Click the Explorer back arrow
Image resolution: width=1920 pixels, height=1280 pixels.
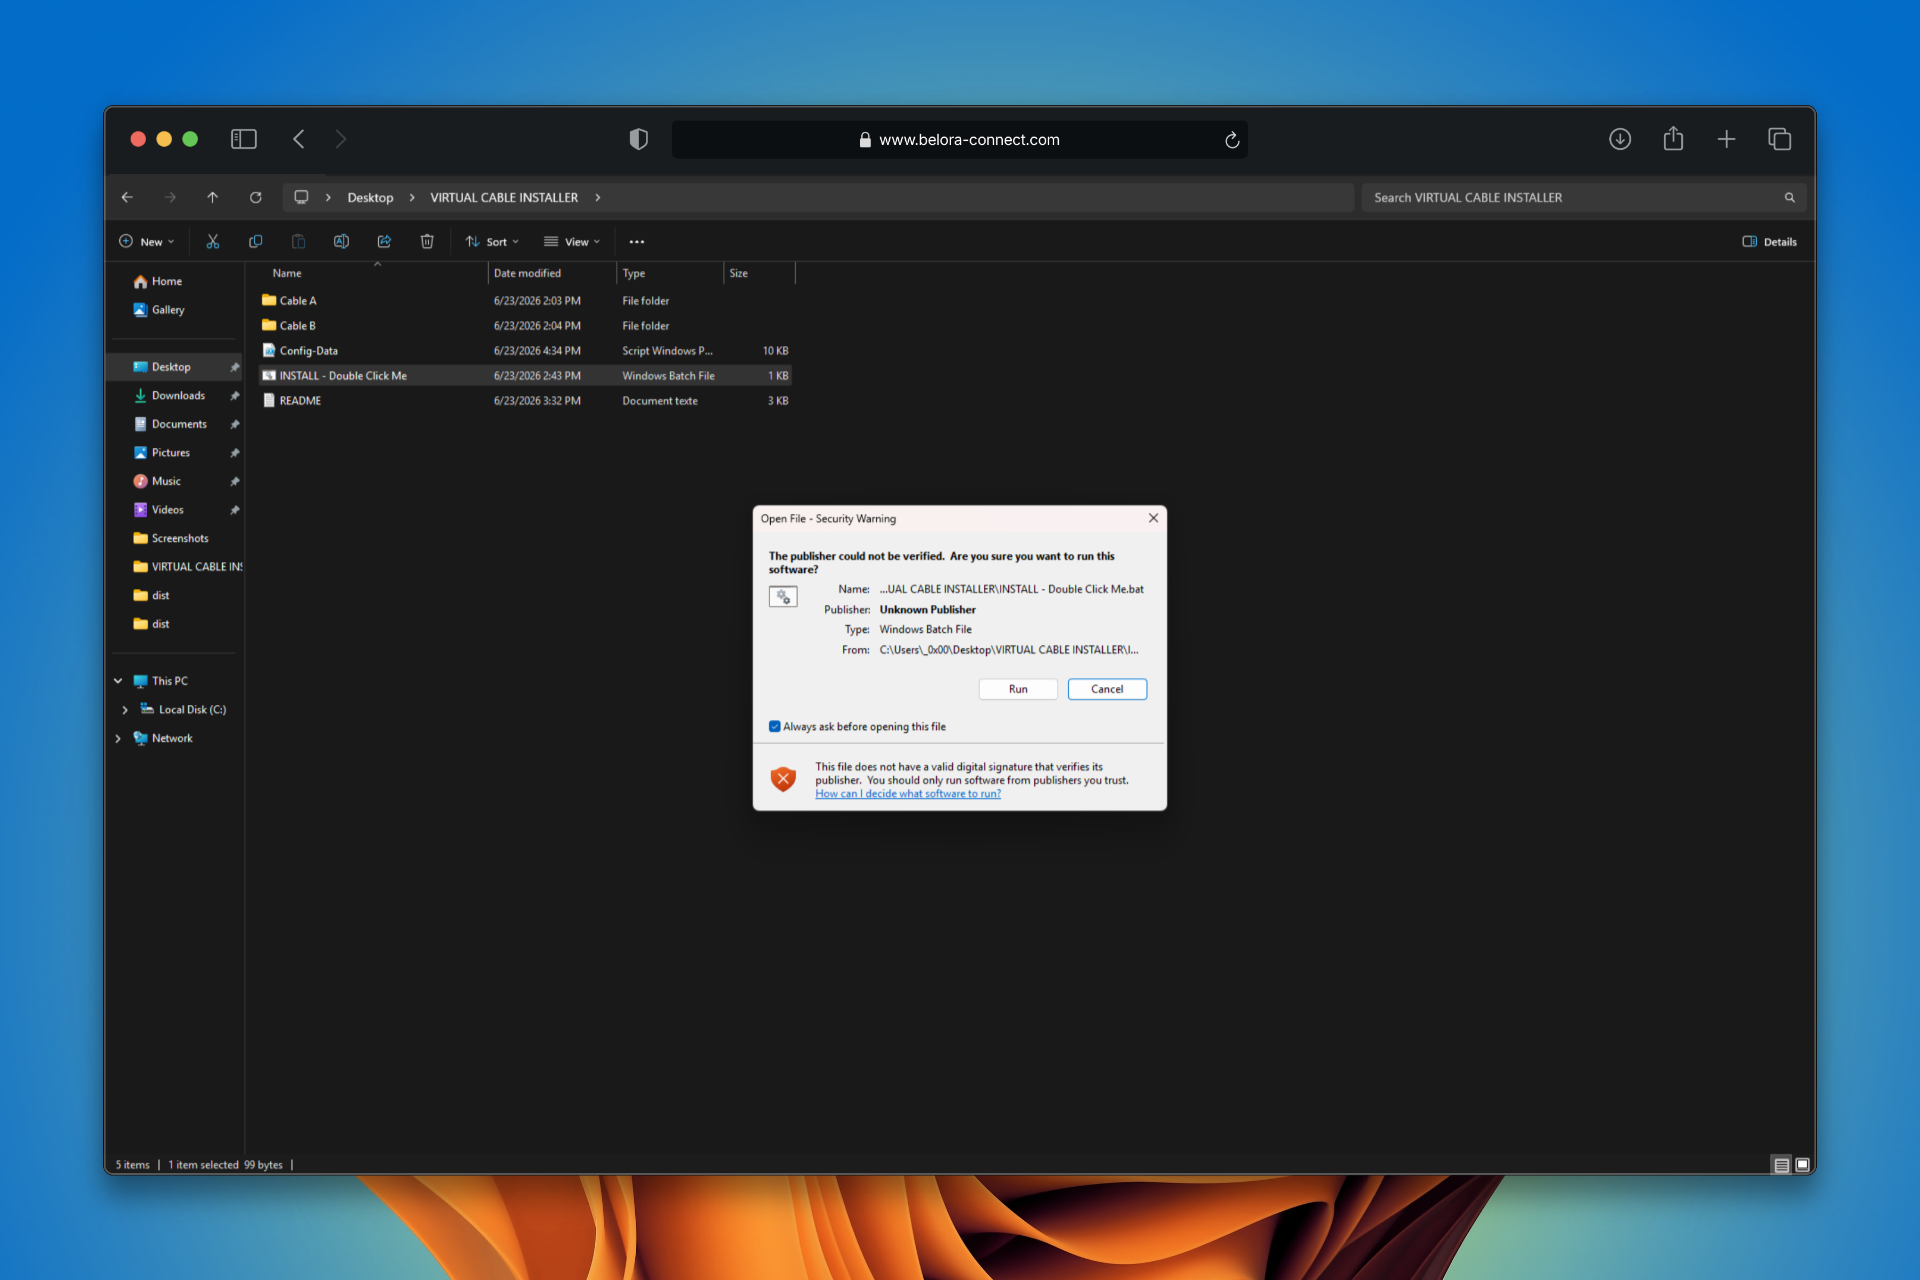(x=127, y=197)
